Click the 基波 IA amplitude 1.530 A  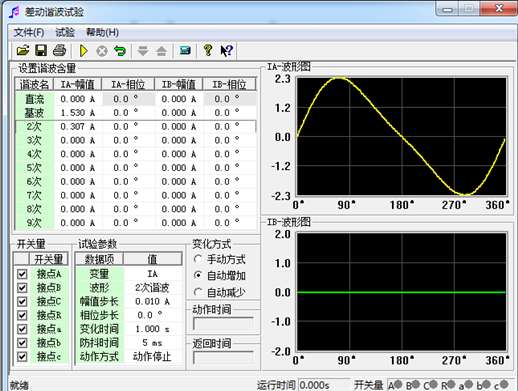tap(78, 113)
